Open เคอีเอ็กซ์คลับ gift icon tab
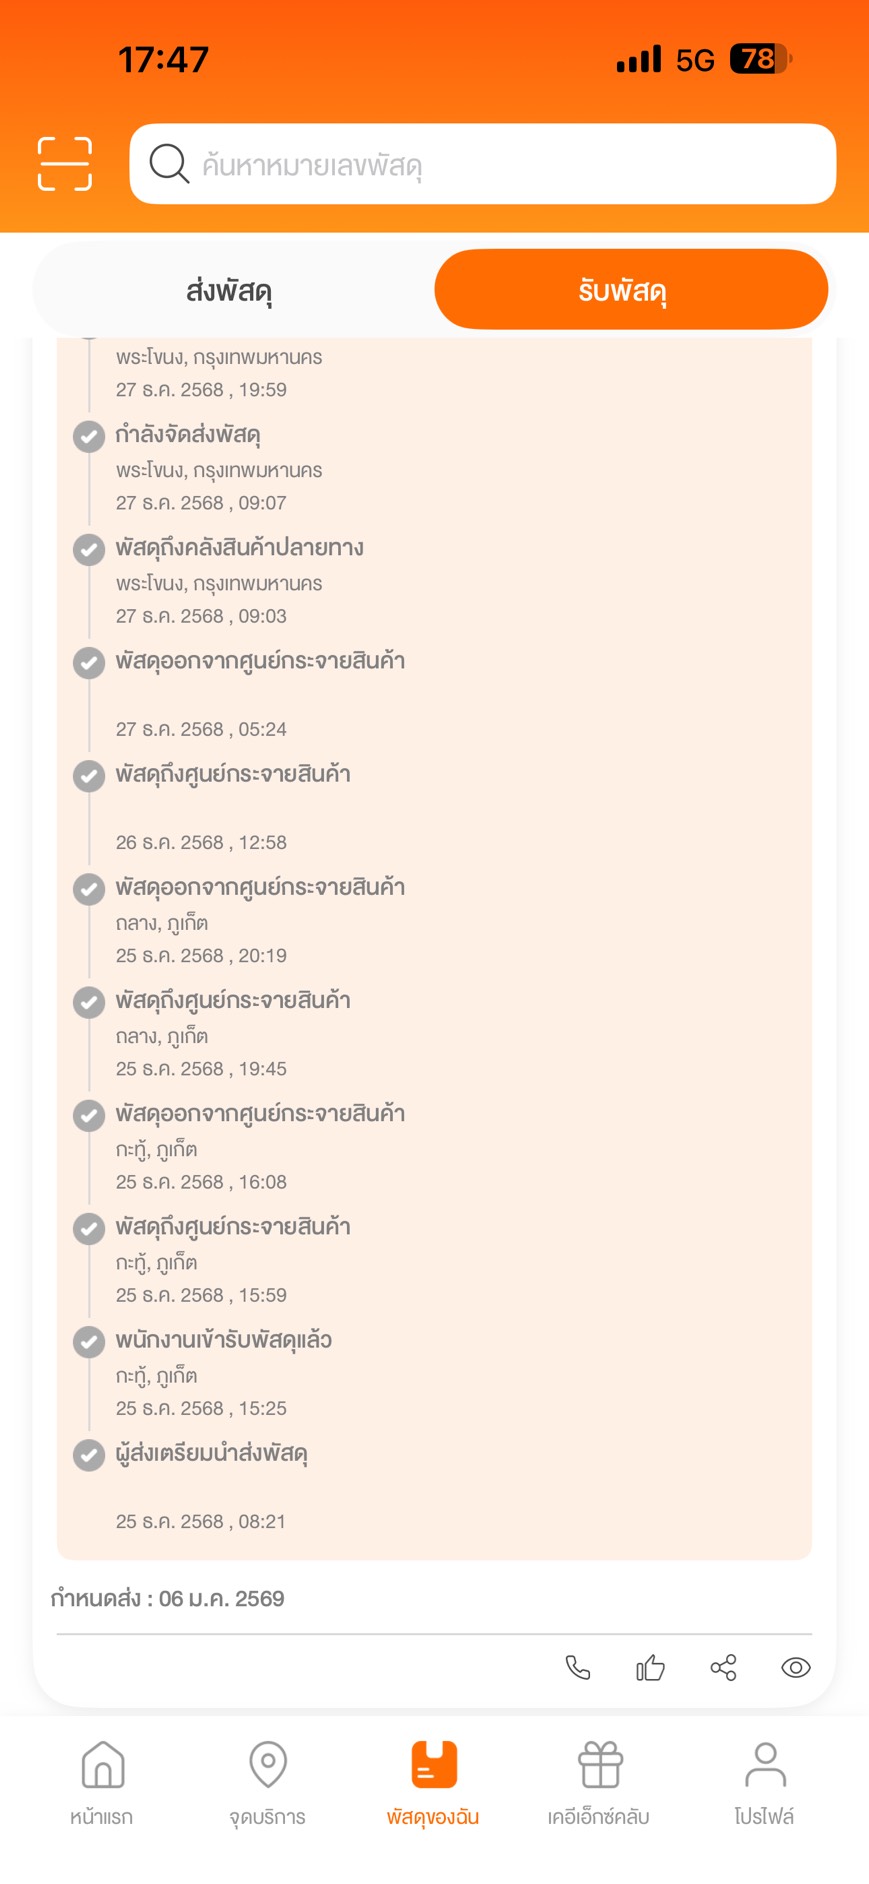 [599, 1783]
